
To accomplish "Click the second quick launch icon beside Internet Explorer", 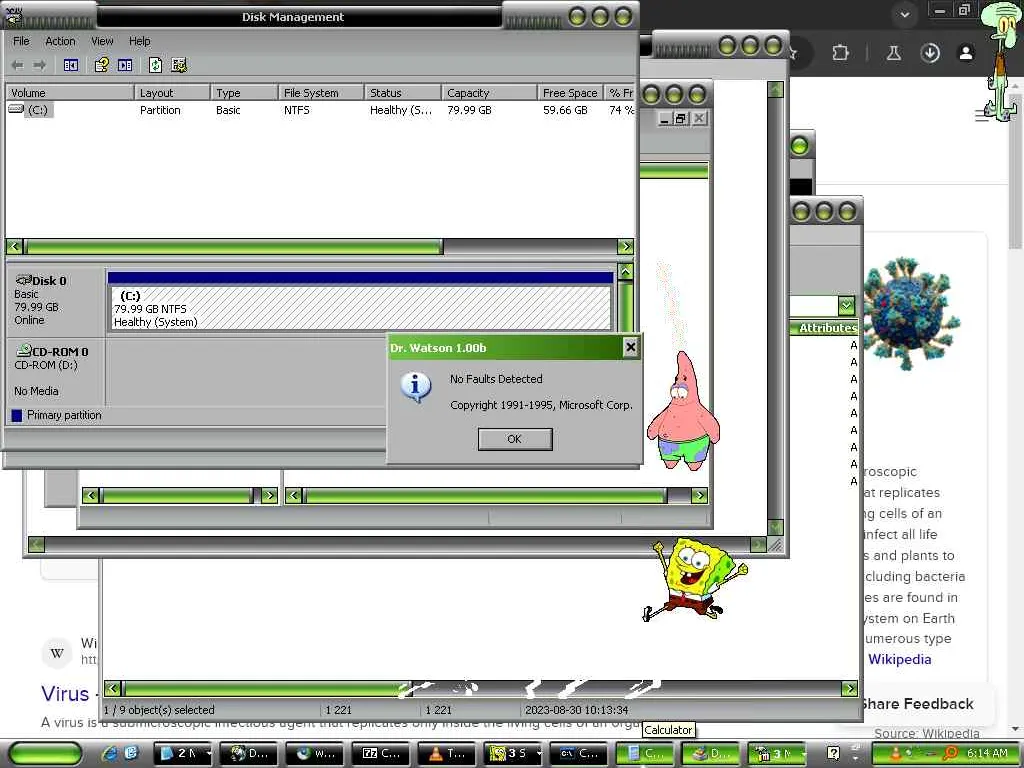I will pyautogui.click(x=131, y=753).
